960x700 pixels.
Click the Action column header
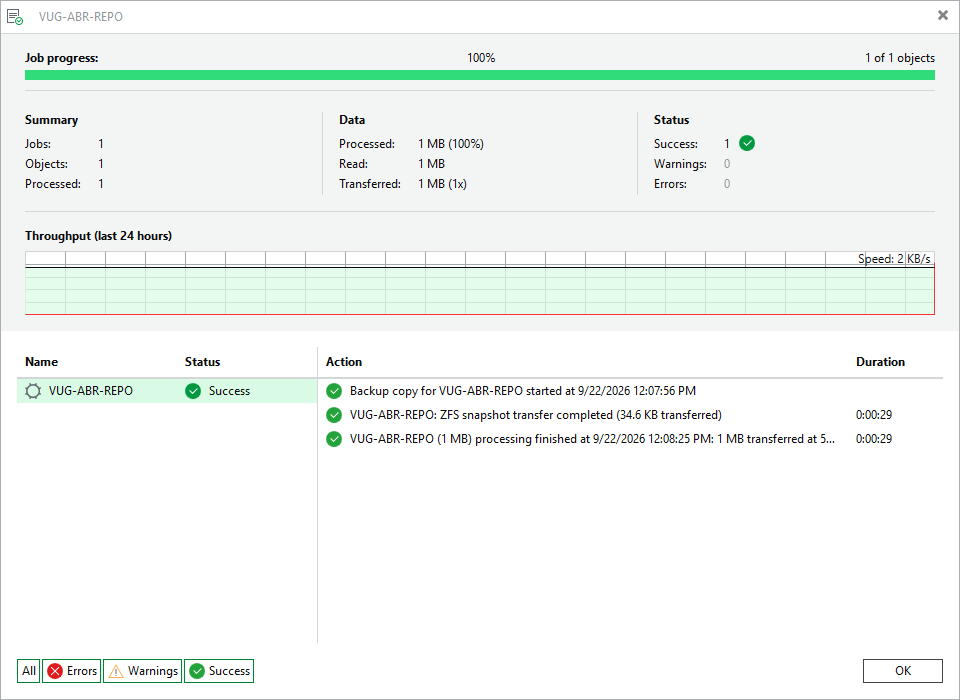tap(344, 362)
